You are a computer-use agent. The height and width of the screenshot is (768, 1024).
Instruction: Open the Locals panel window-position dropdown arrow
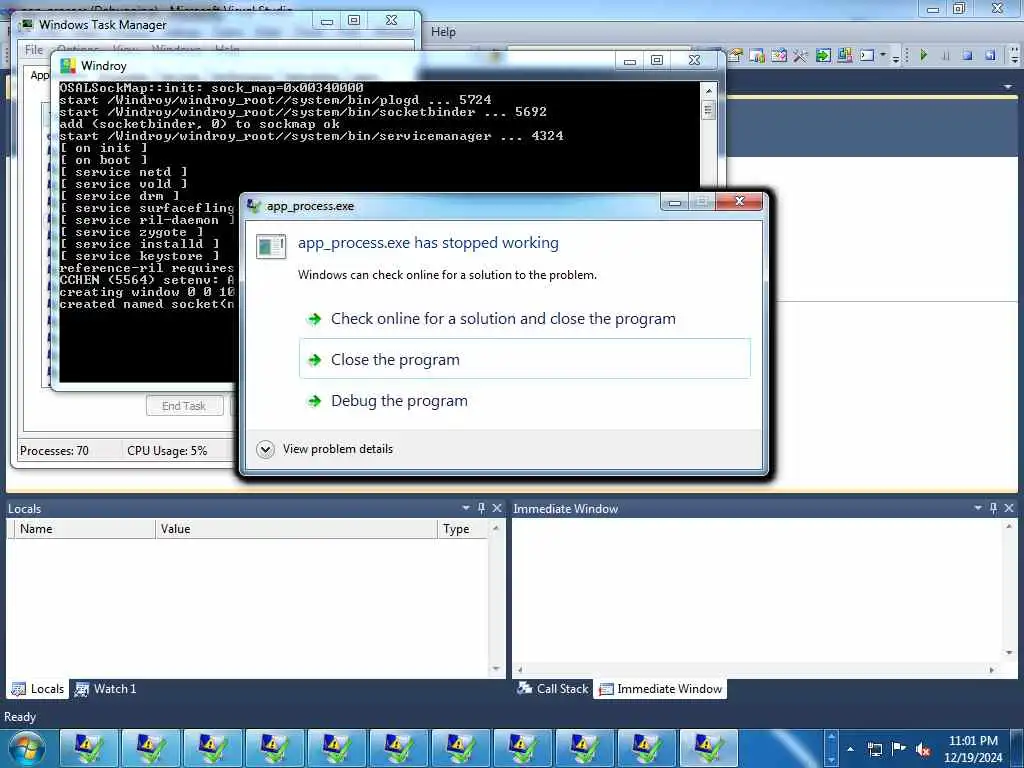466,508
